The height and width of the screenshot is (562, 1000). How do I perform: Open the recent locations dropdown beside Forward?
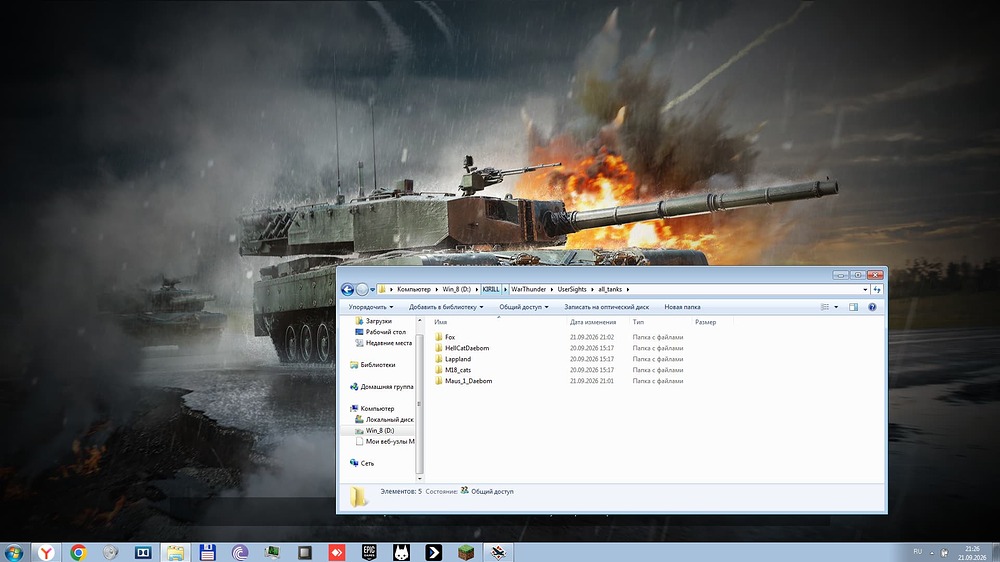[372, 290]
